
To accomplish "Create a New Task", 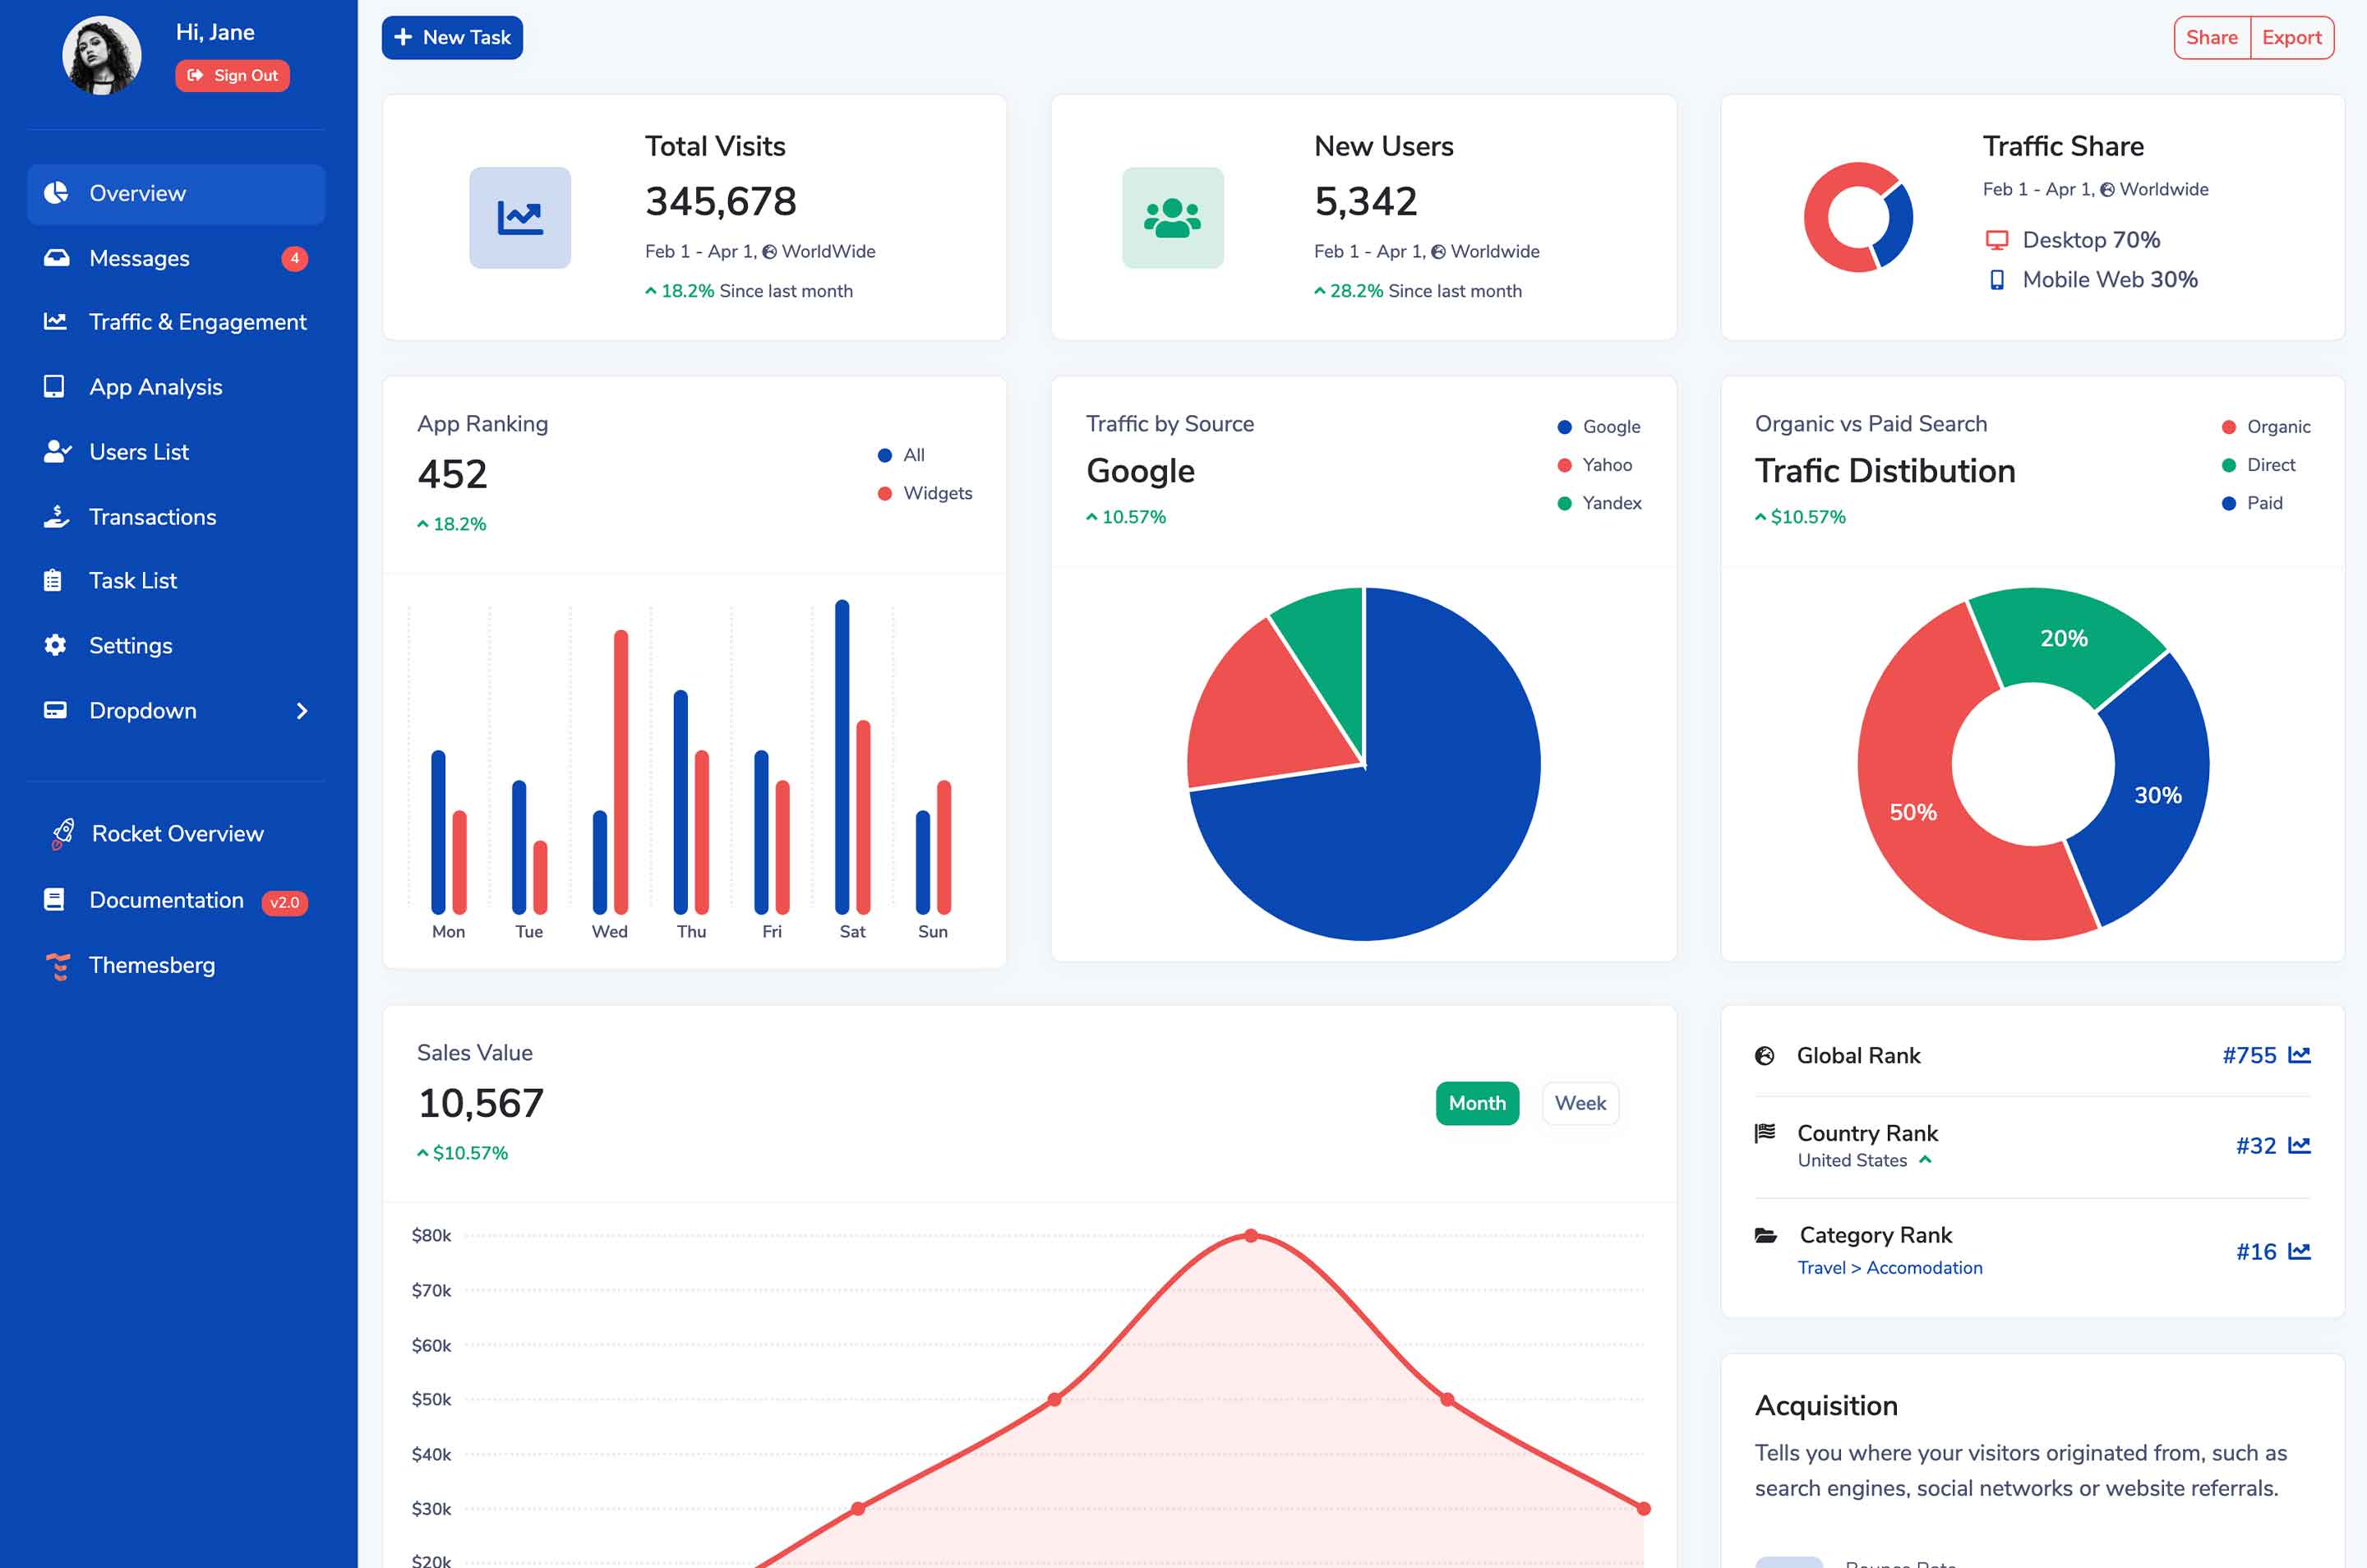I will 452,37.
